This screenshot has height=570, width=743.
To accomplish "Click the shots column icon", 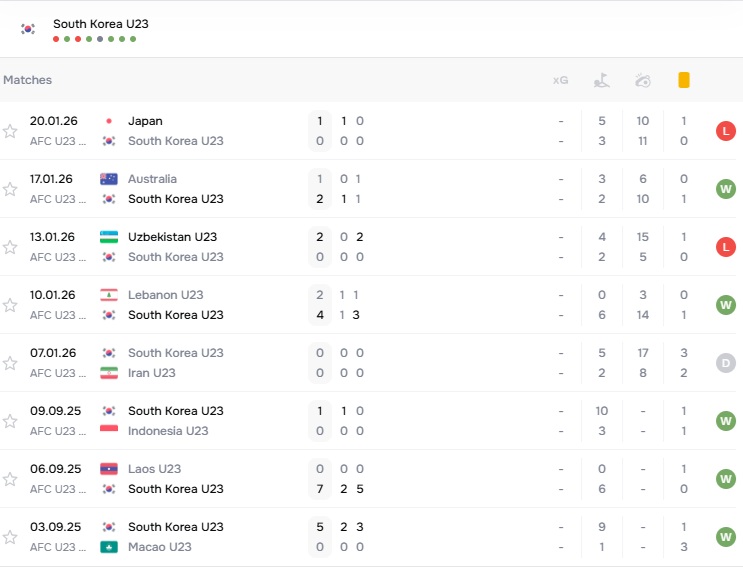I will tap(643, 80).
